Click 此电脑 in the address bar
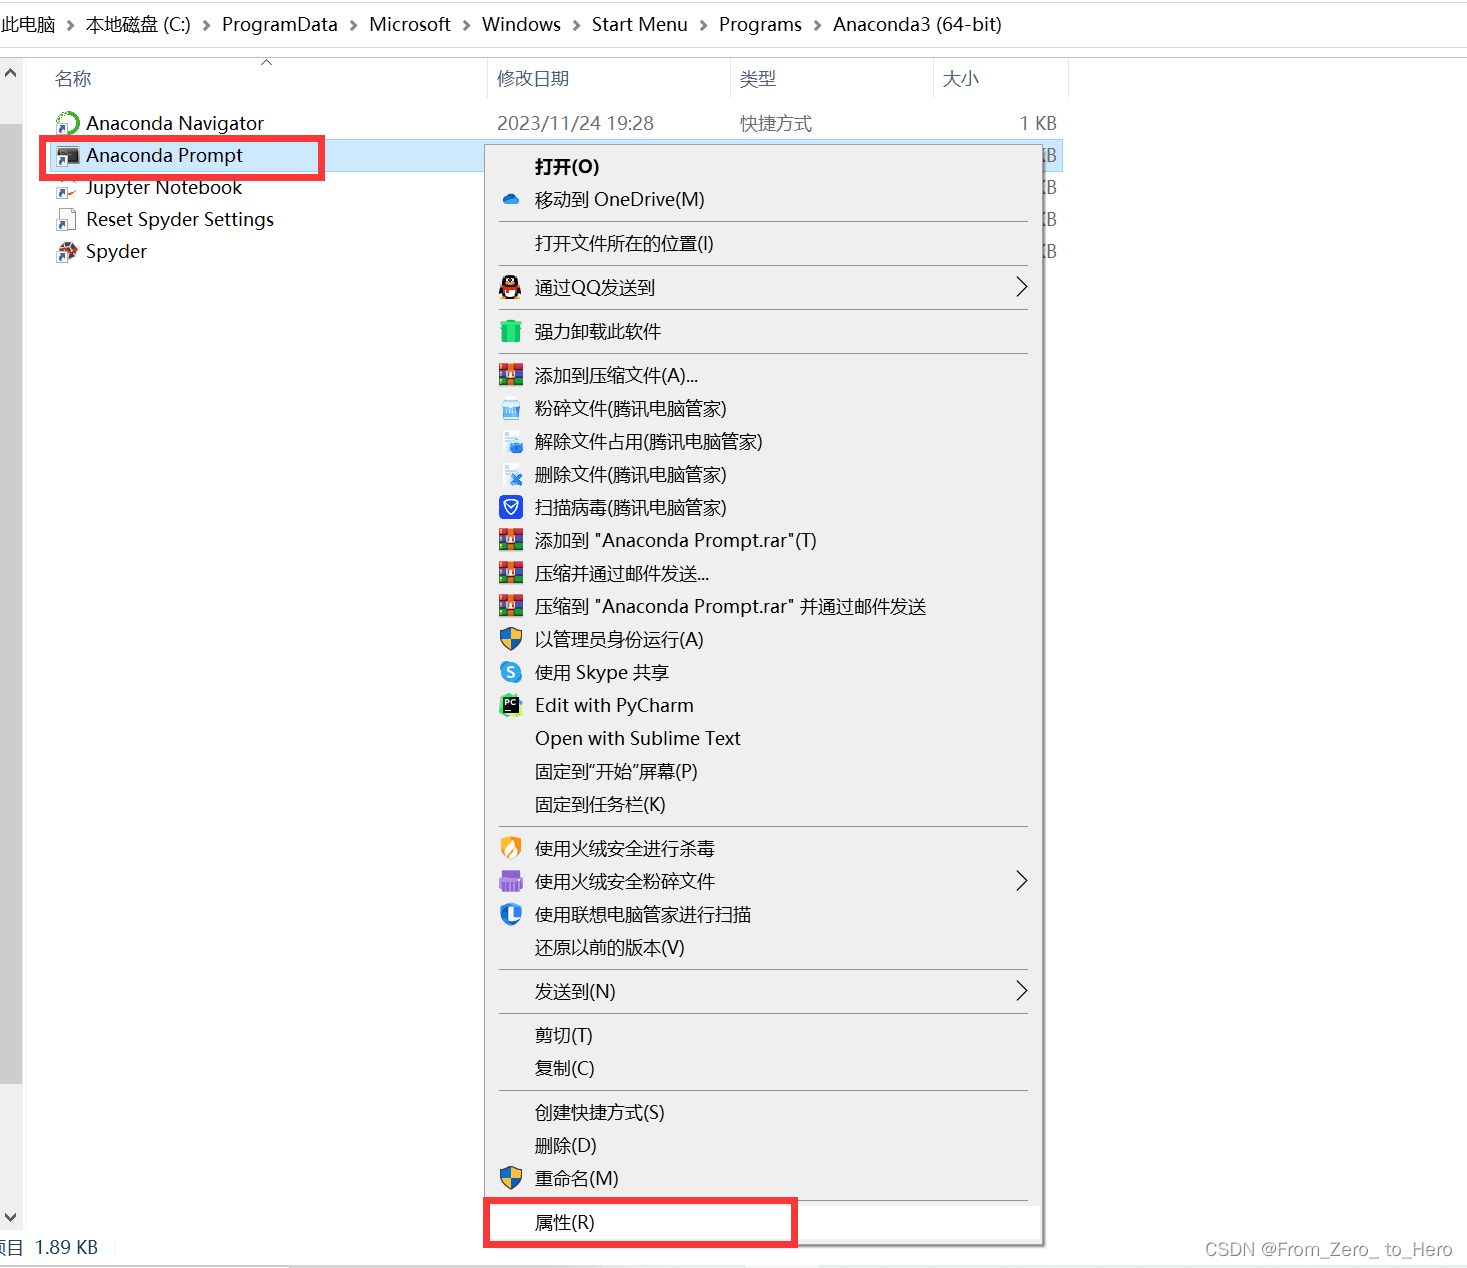Viewport: 1467px width, 1268px height. coord(28,24)
